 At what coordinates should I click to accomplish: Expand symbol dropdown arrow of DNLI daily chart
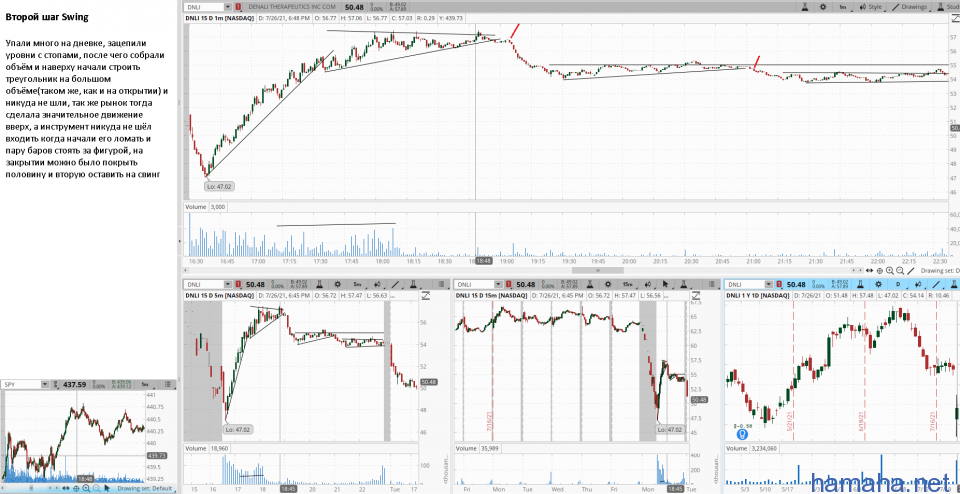(x=769, y=284)
